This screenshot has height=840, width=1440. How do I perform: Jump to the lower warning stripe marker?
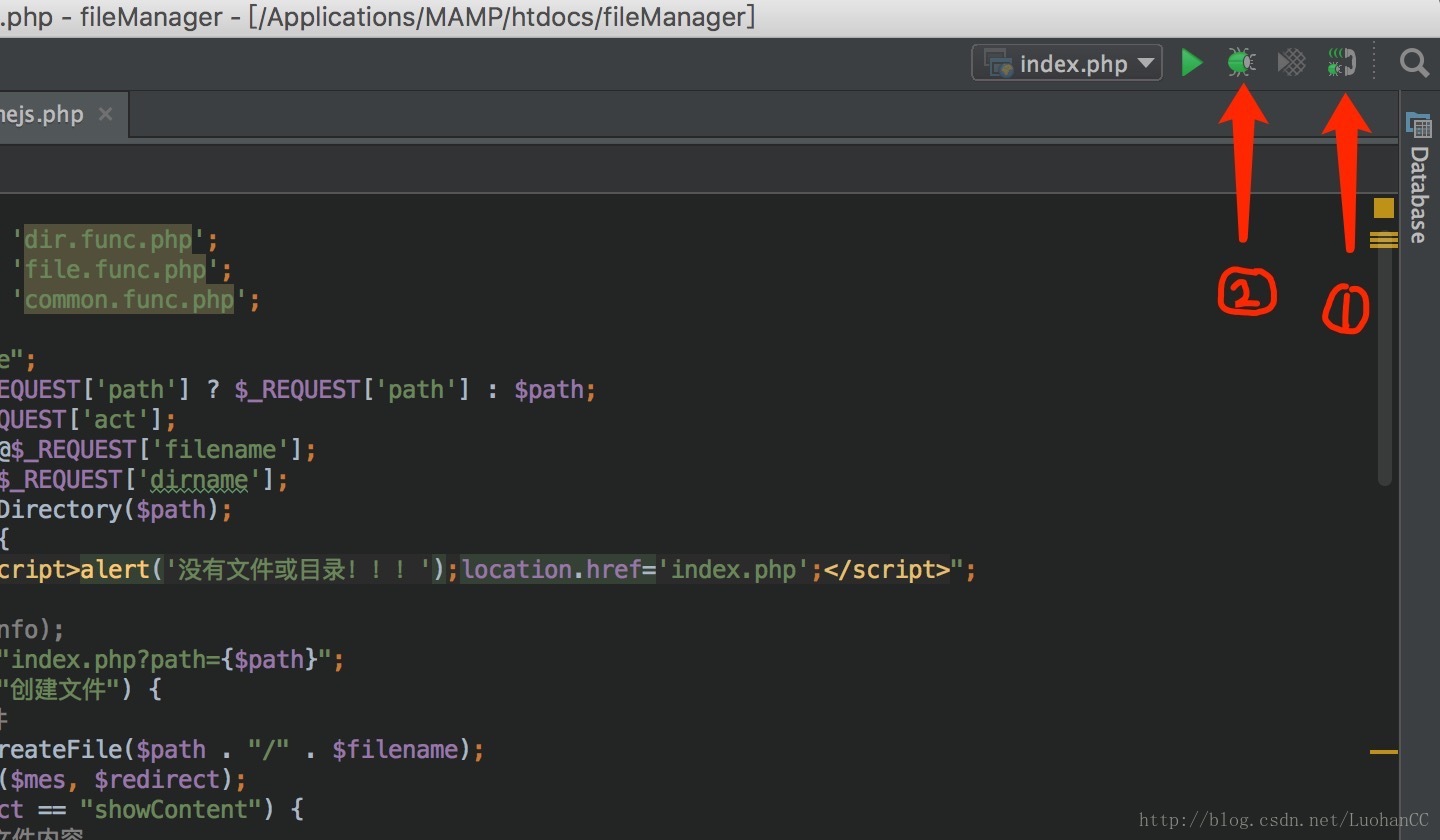pyautogui.click(x=1383, y=751)
